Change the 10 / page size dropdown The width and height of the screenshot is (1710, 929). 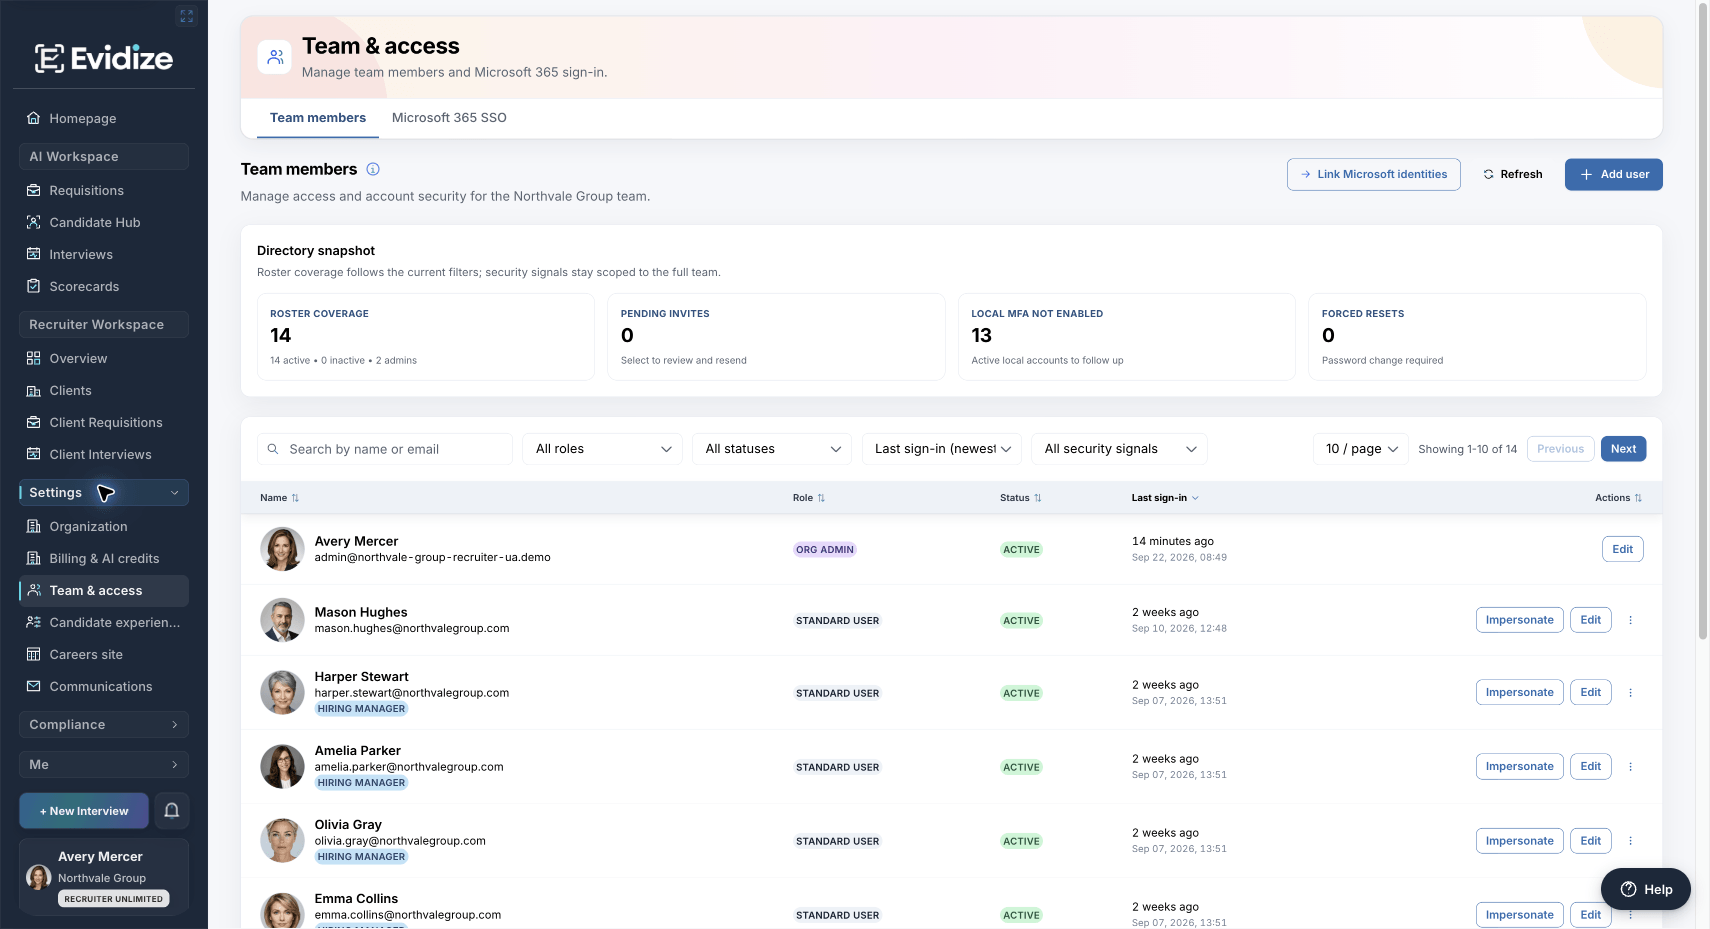[x=1361, y=449]
